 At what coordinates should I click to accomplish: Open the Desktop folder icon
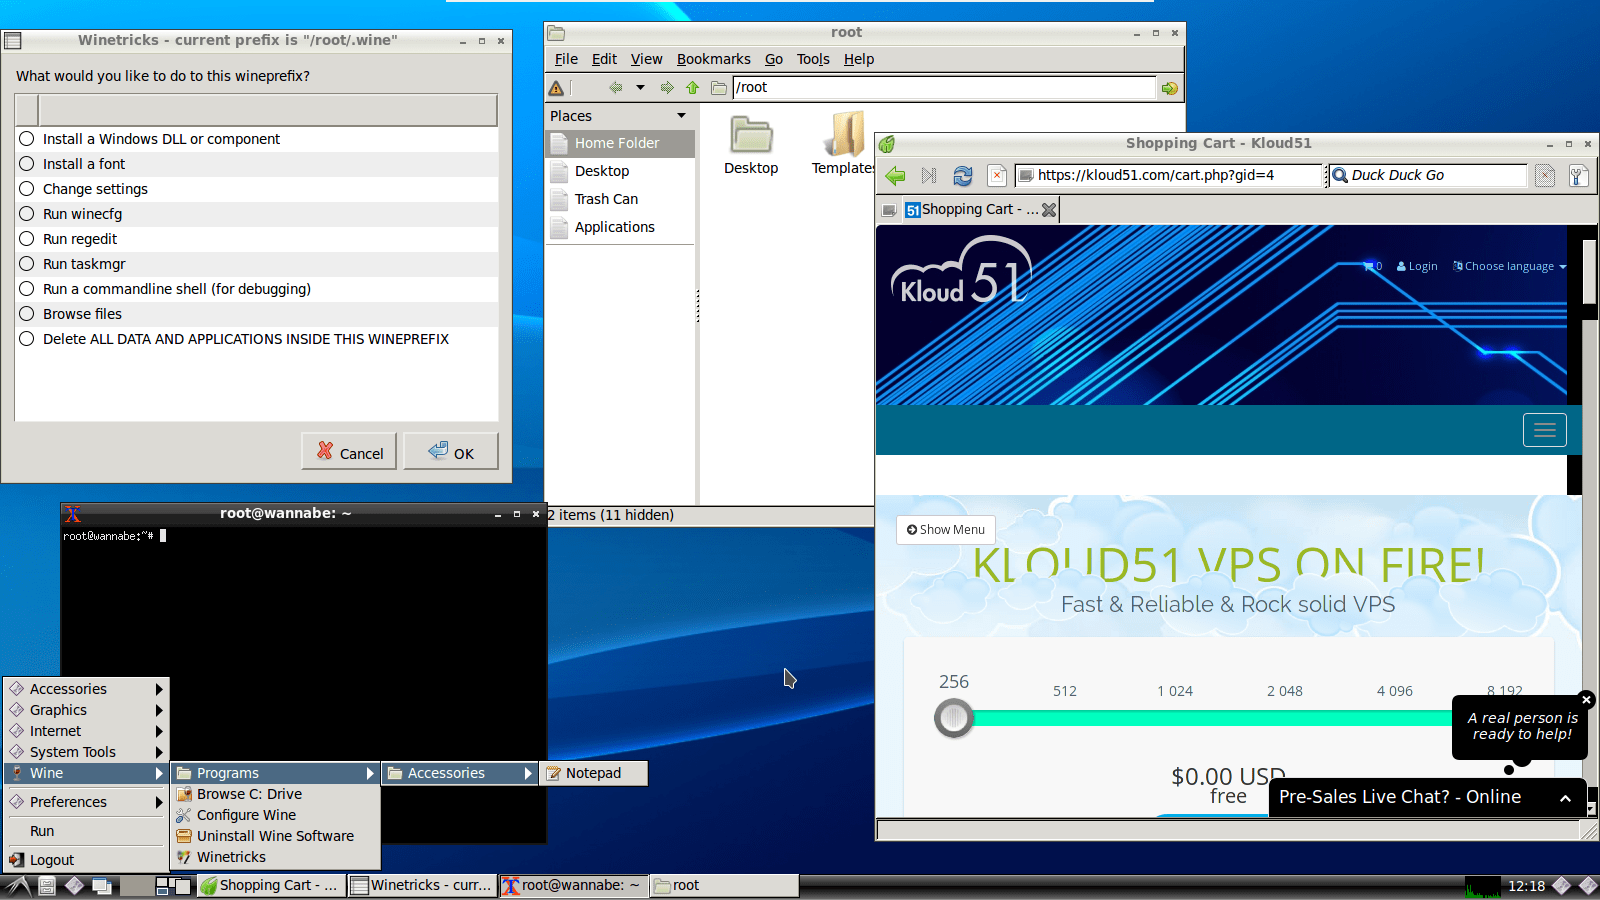pyautogui.click(x=751, y=146)
